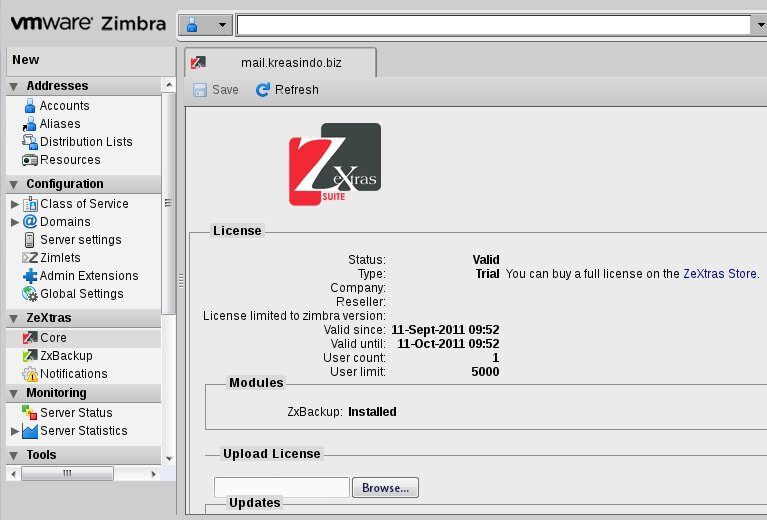
Task: Click the Status value 'Valid'
Action: [x=486, y=259]
